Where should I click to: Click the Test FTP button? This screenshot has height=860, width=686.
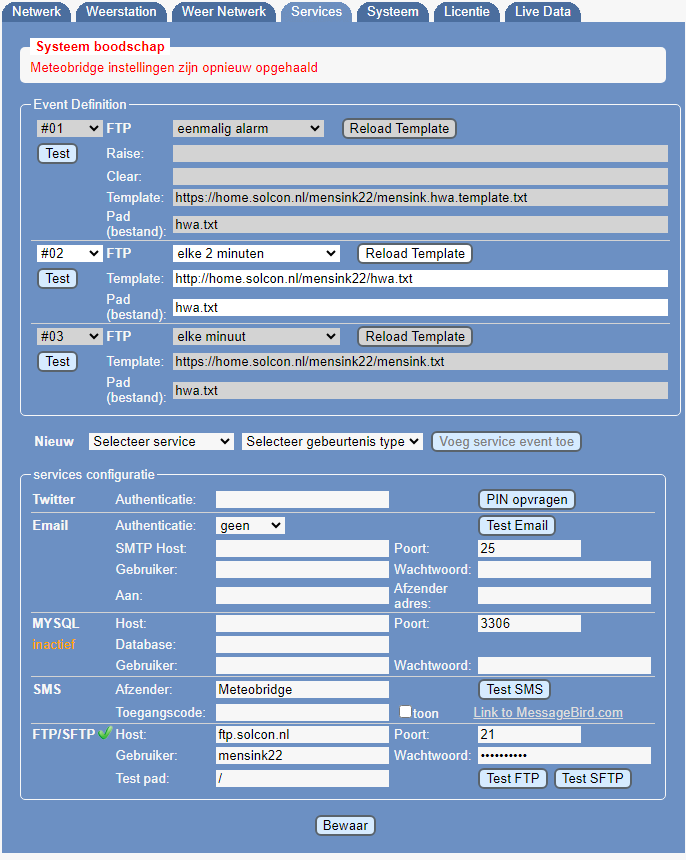[513, 778]
